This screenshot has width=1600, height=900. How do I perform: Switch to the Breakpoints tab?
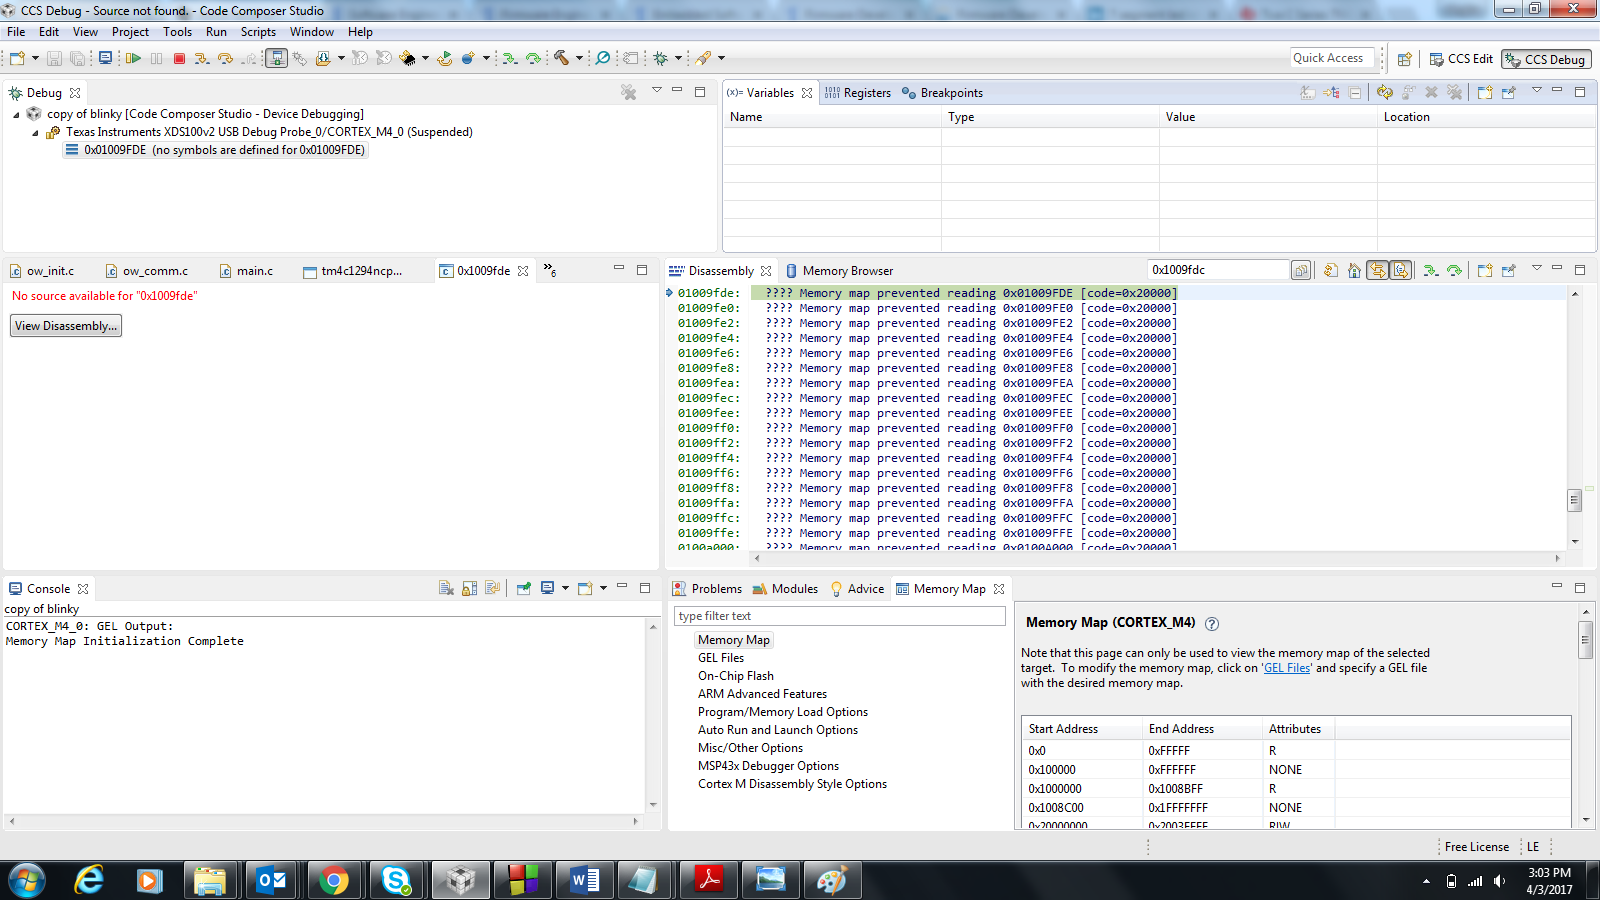tap(942, 93)
